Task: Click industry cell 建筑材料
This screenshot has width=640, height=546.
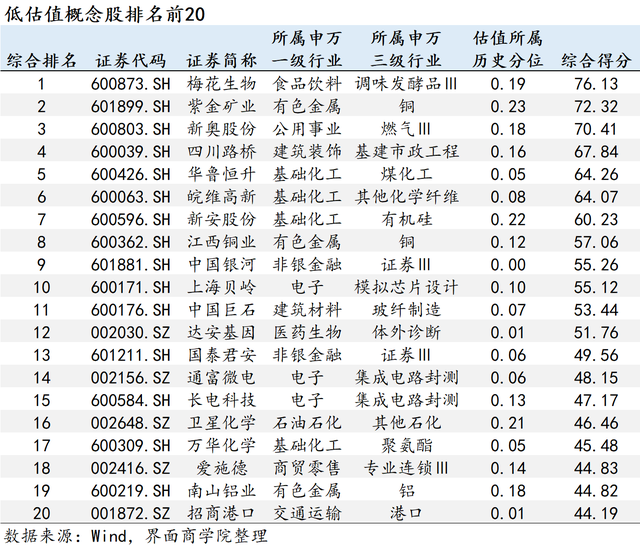Action: [307, 310]
